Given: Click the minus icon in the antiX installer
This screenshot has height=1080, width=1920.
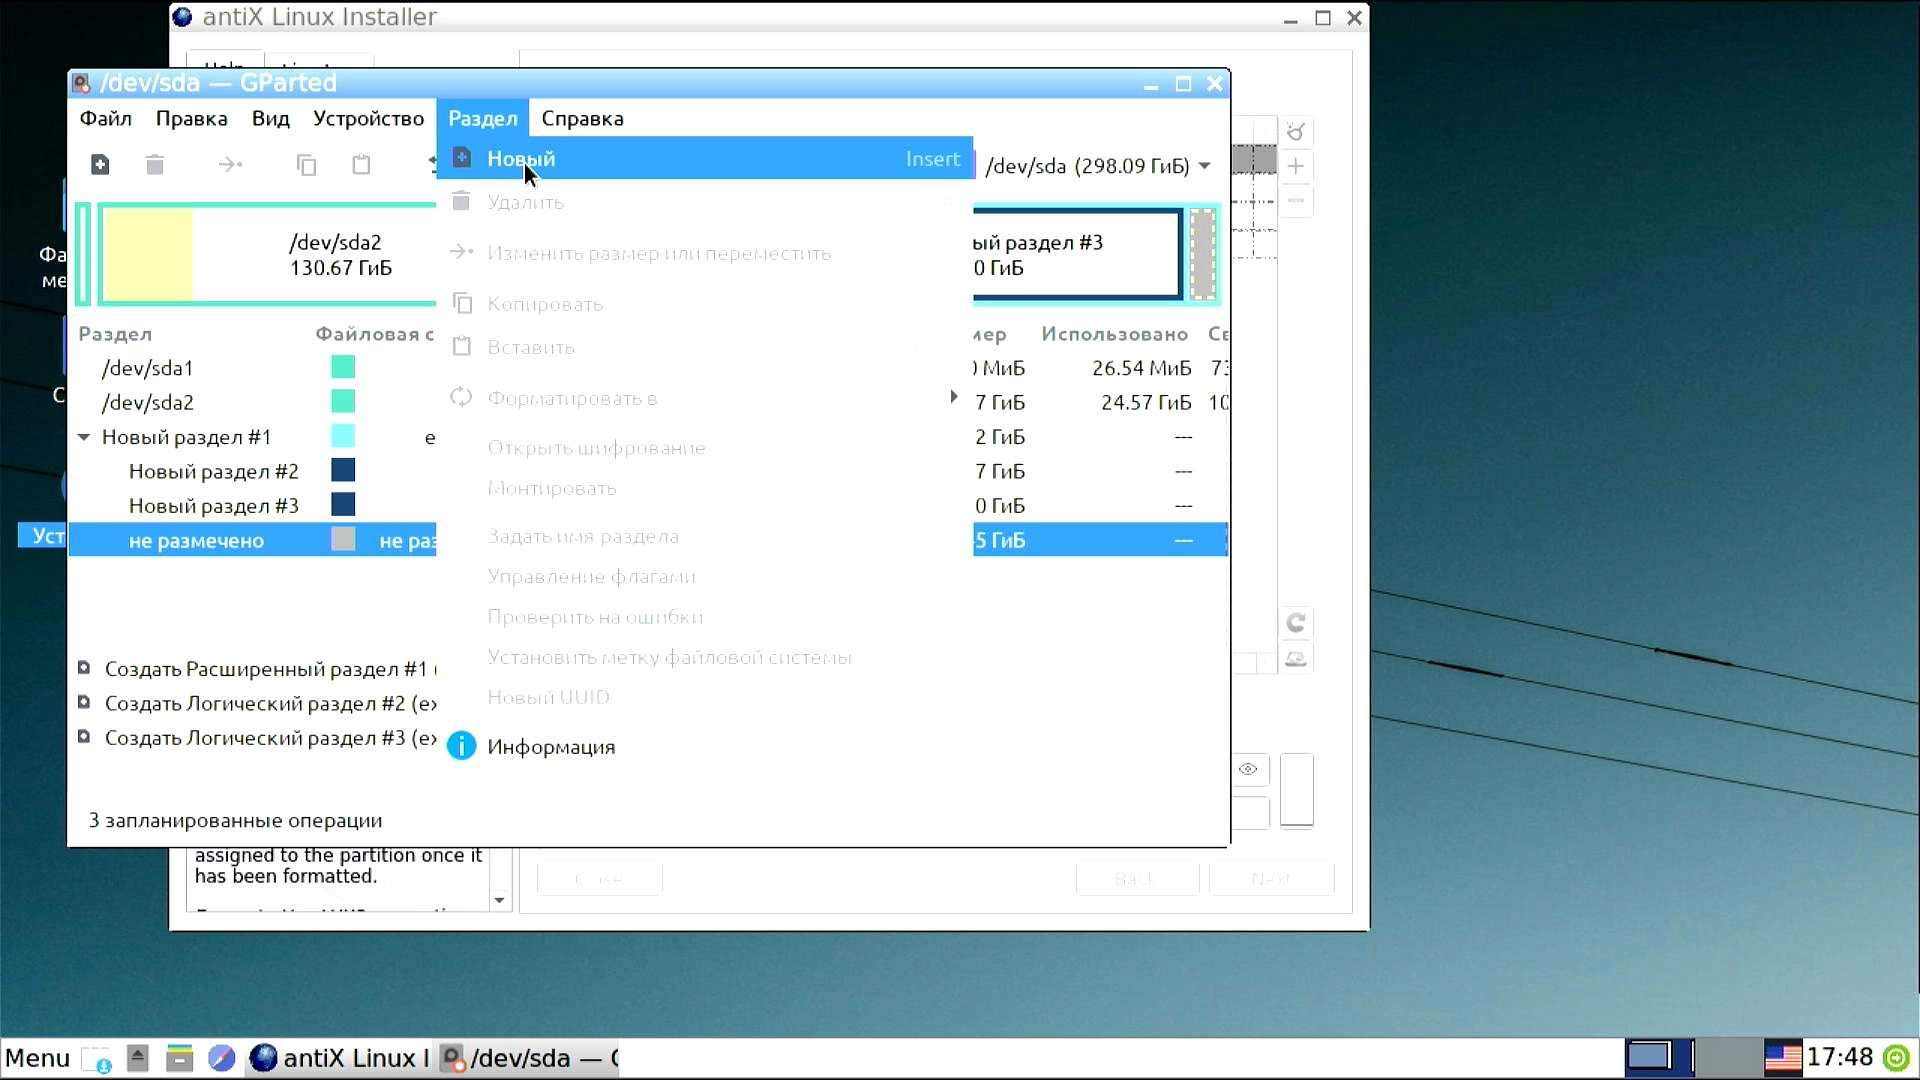Looking at the screenshot, I should pos(1296,201).
